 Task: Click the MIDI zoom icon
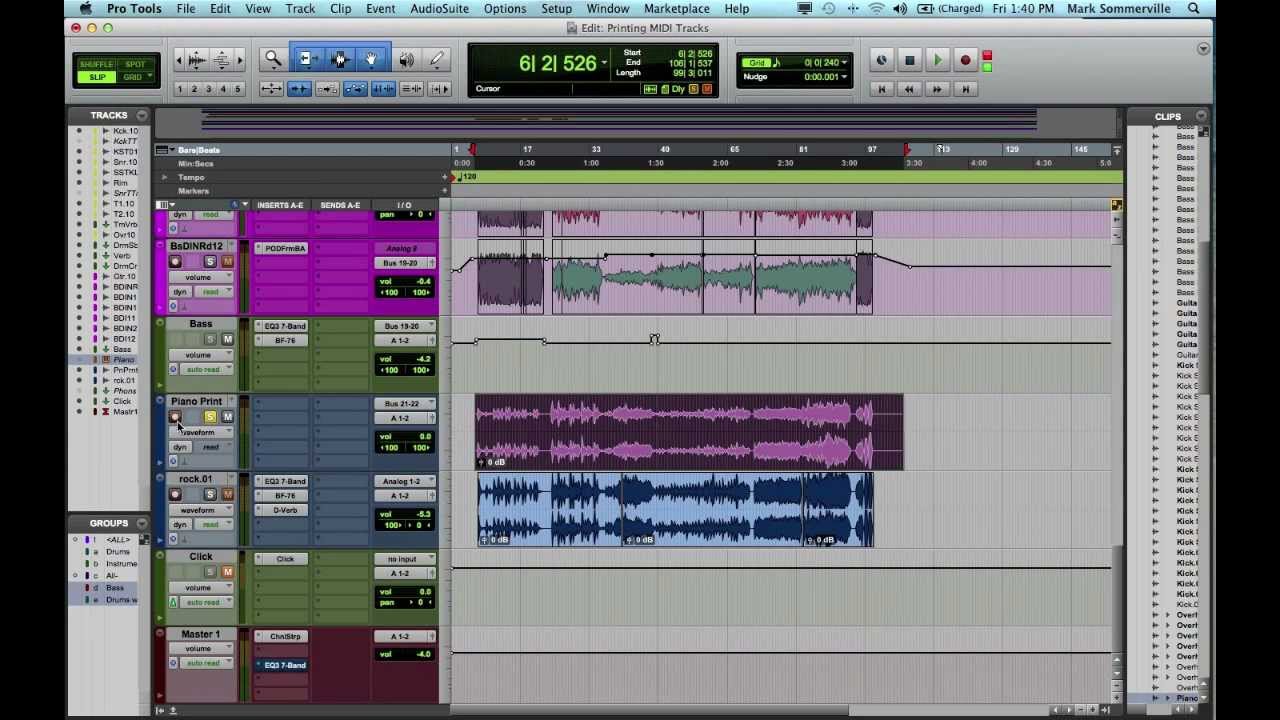[x=222, y=61]
